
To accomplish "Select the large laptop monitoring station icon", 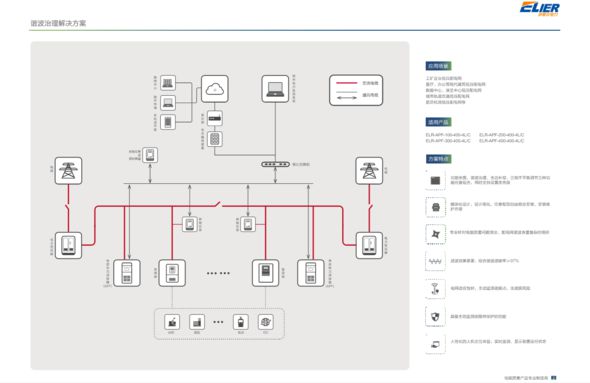I will [x=275, y=89].
